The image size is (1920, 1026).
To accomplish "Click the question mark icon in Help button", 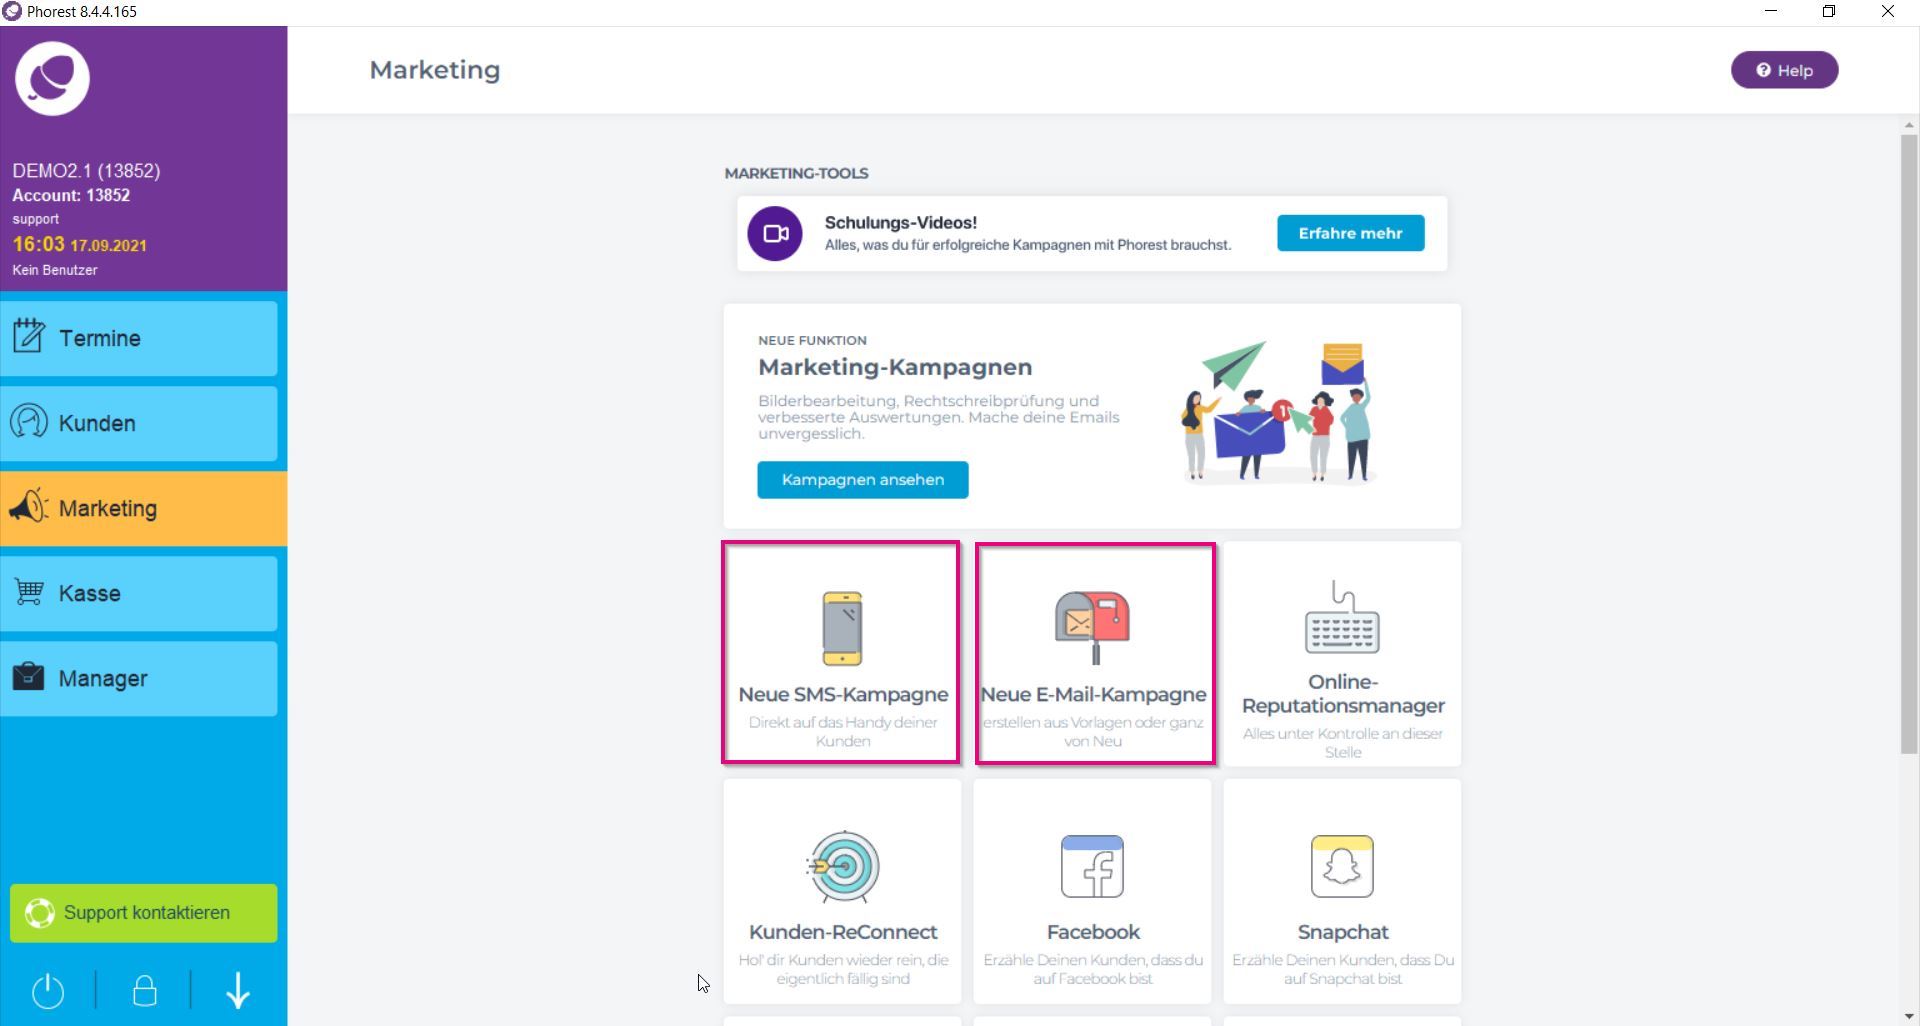I will (1763, 70).
